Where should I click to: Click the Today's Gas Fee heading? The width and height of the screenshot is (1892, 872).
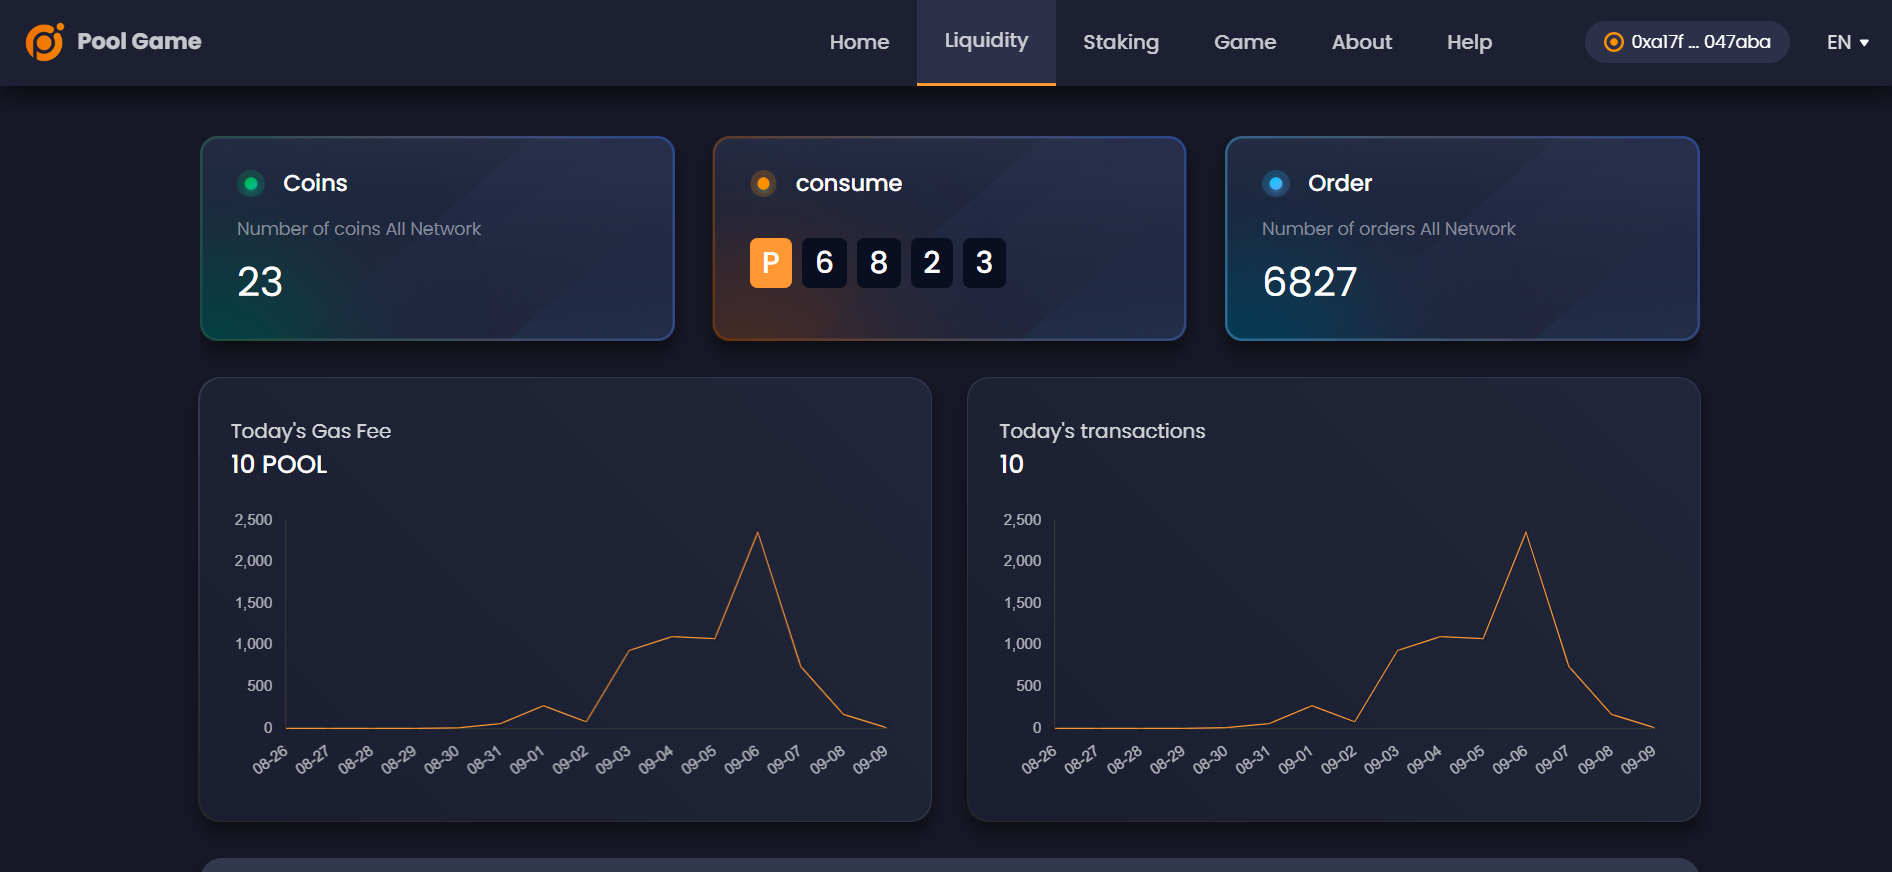coord(311,431)
